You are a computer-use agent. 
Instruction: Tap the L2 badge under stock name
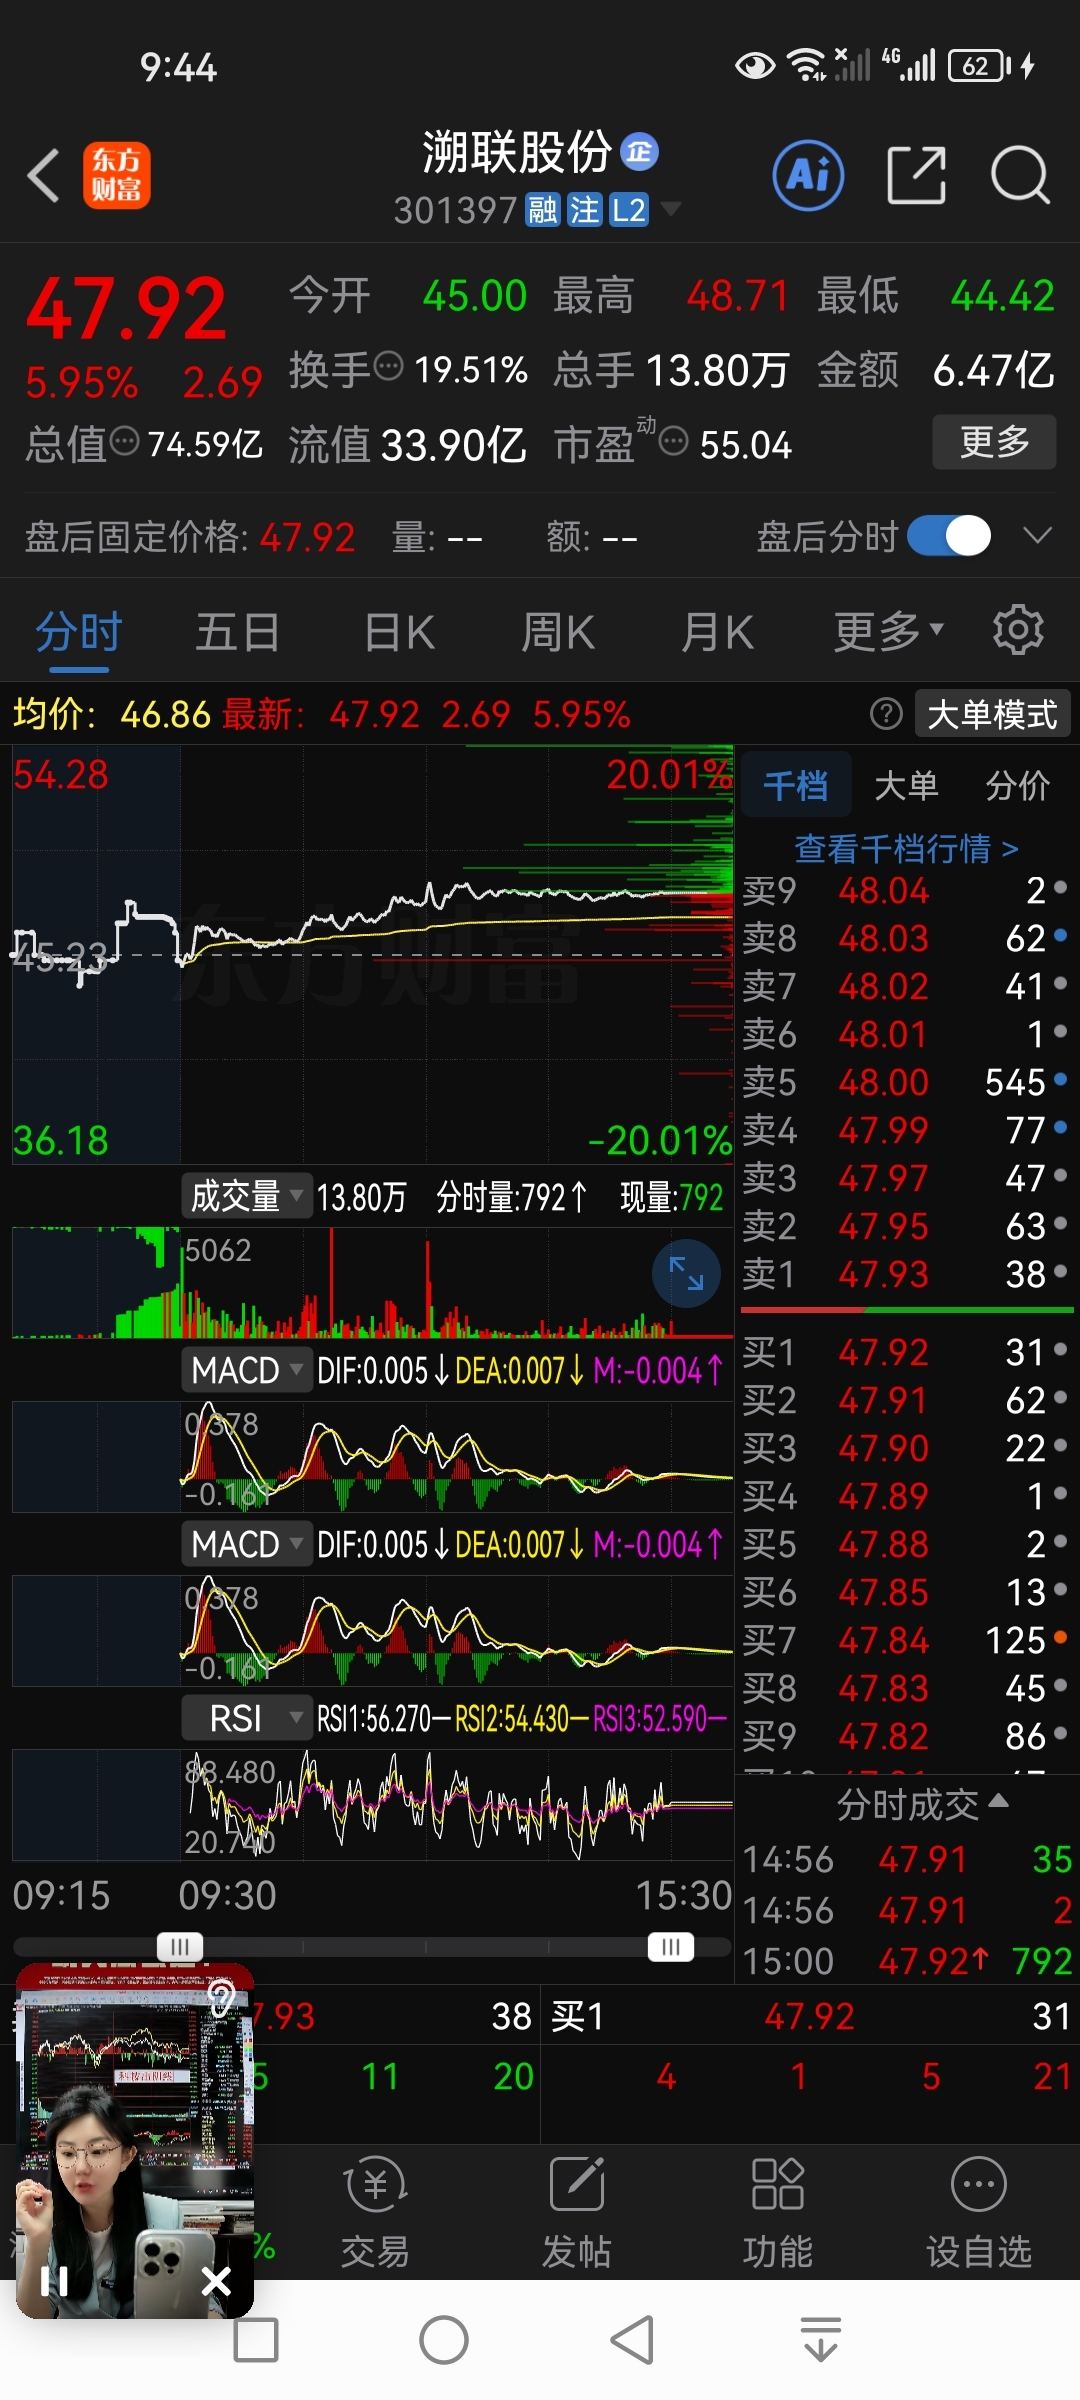[x=629, y=210]
